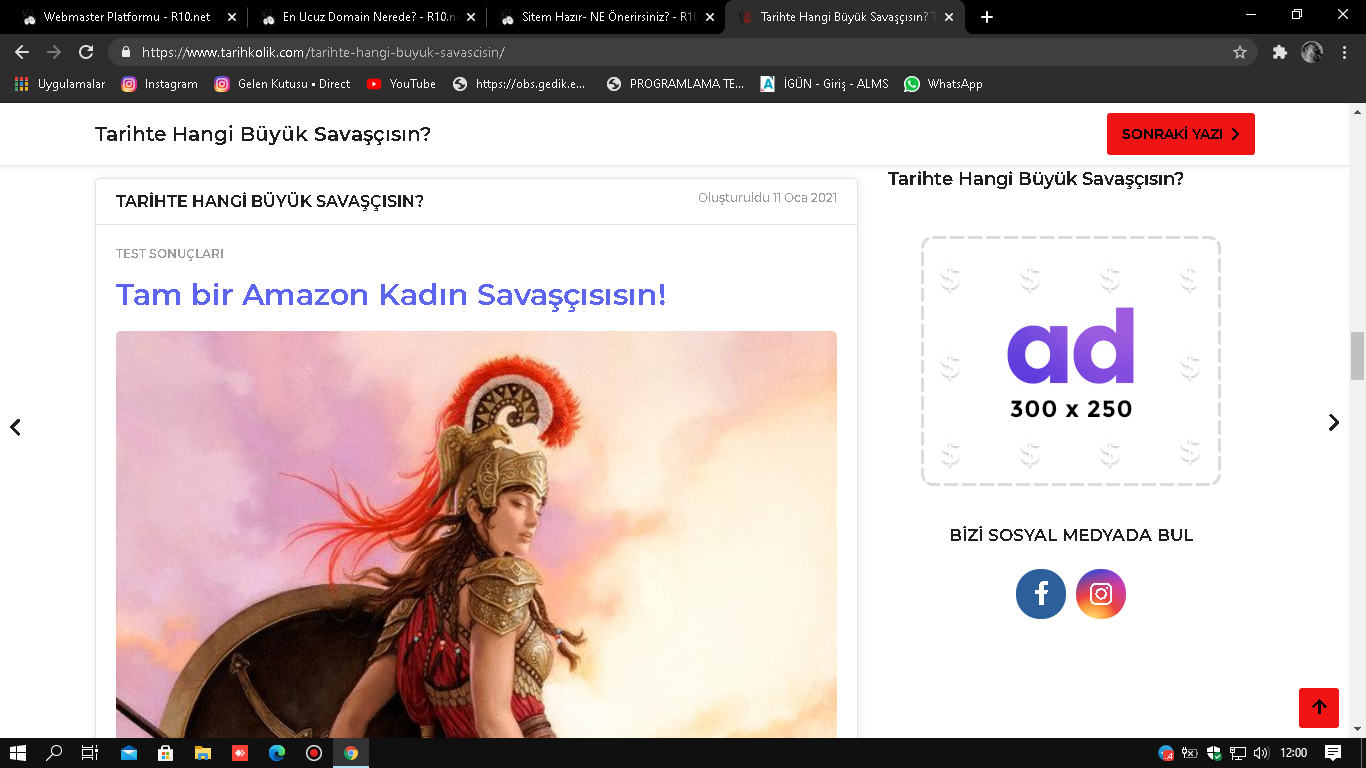This screenshot has width=1366, height=768.
Task: Click the red scroll-to-top arrow button
Action: click(x=1319, y=708)
